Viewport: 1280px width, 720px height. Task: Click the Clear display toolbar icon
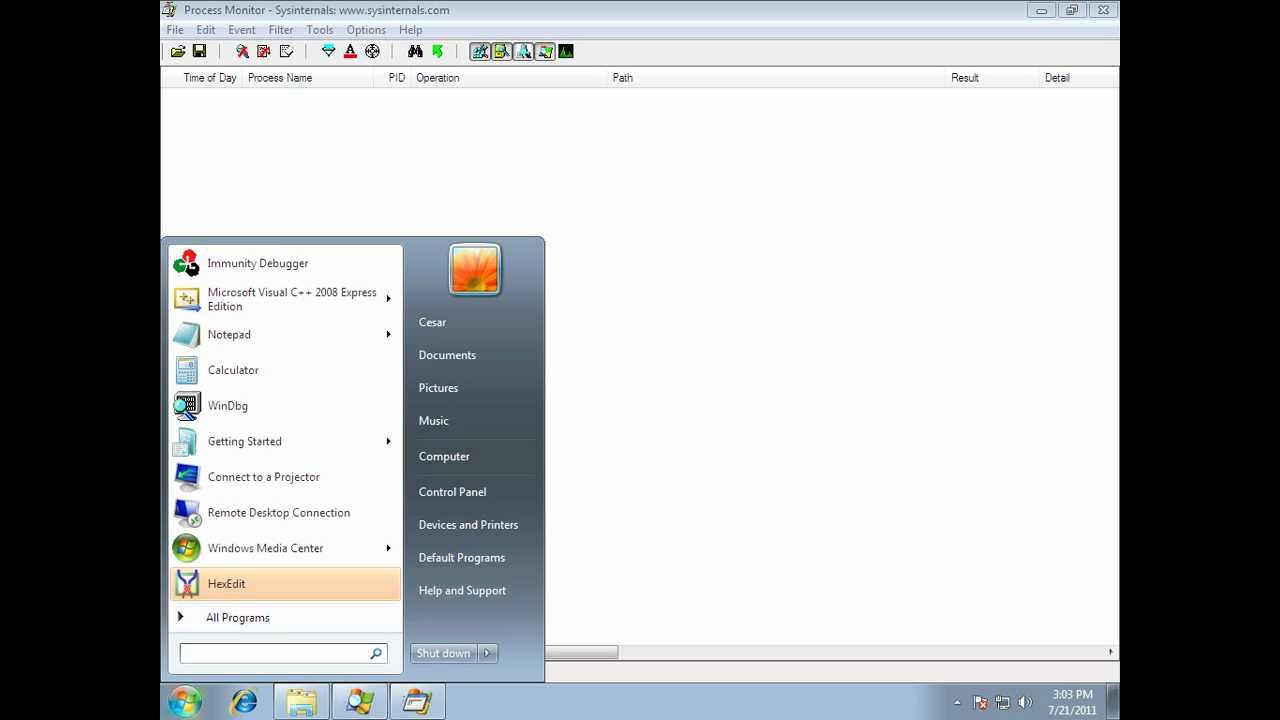[286, 51]
